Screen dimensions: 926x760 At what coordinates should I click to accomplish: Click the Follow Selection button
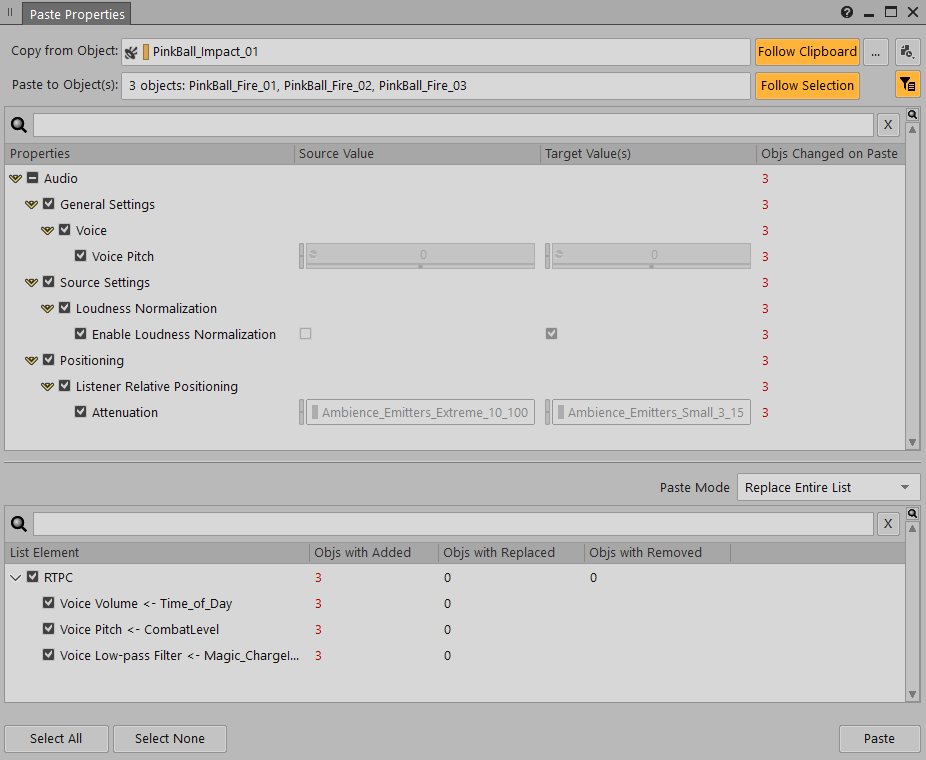coord(807,86)
